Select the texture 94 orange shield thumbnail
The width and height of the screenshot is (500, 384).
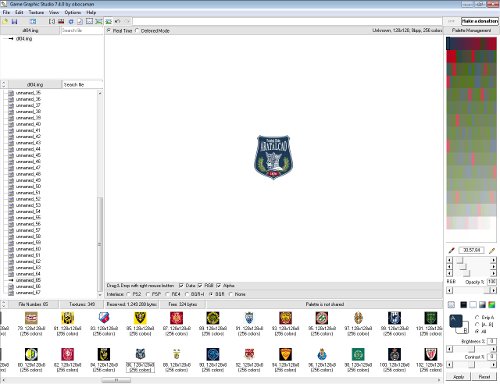point(285,354)
